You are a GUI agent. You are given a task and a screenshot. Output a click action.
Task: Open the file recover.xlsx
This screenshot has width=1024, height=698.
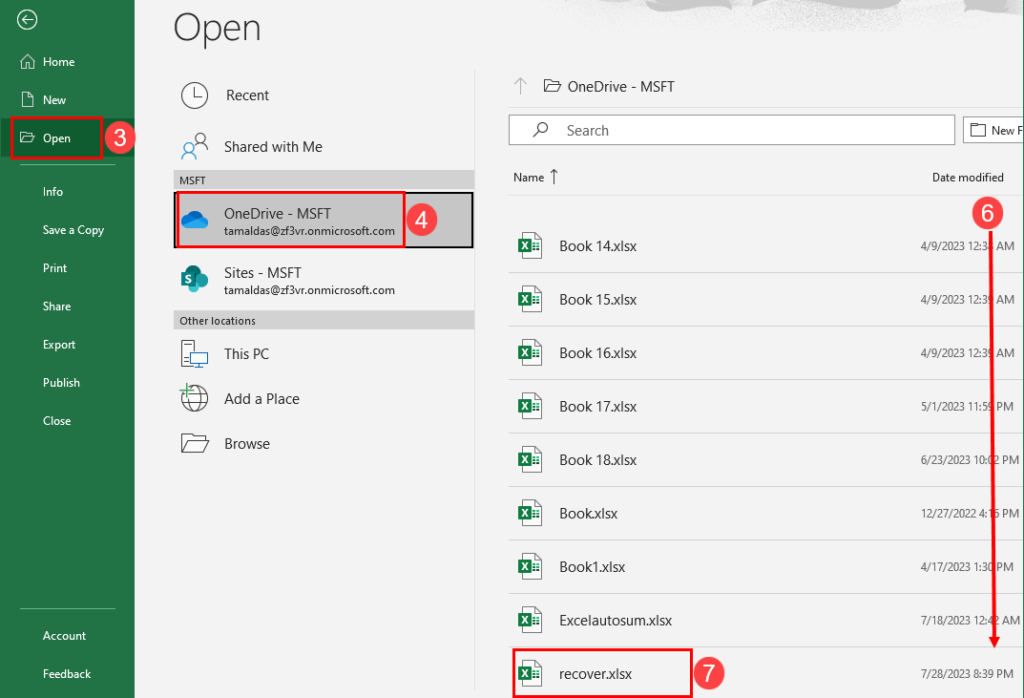click(765, 674)
